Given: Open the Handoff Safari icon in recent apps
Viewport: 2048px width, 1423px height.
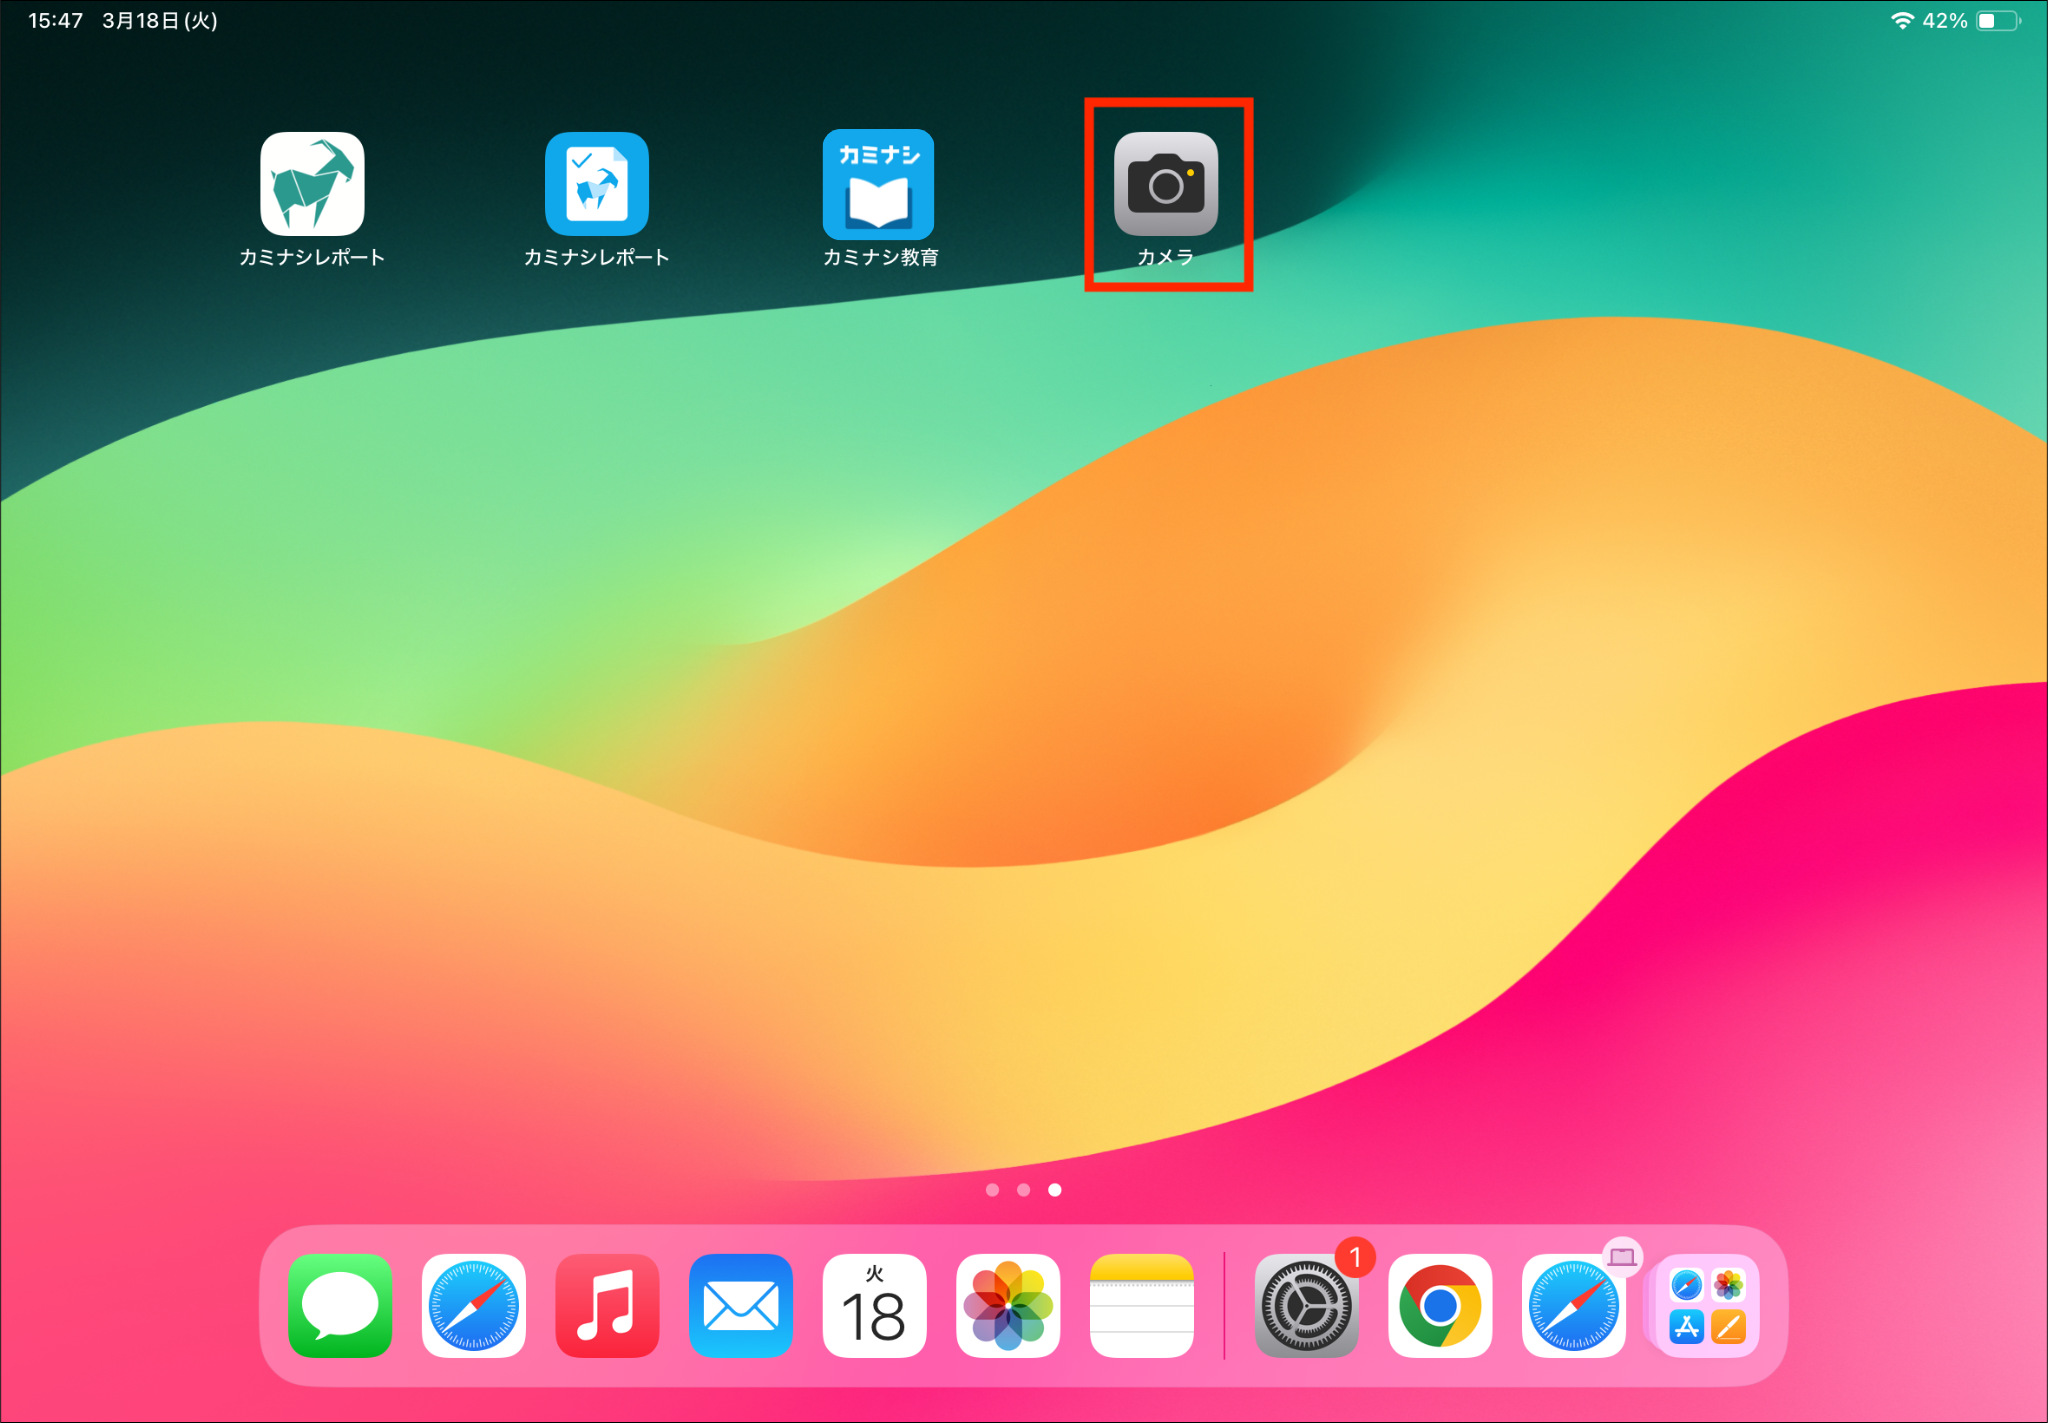Looking at the screenshot, I should click(x=1573, y=1306).
